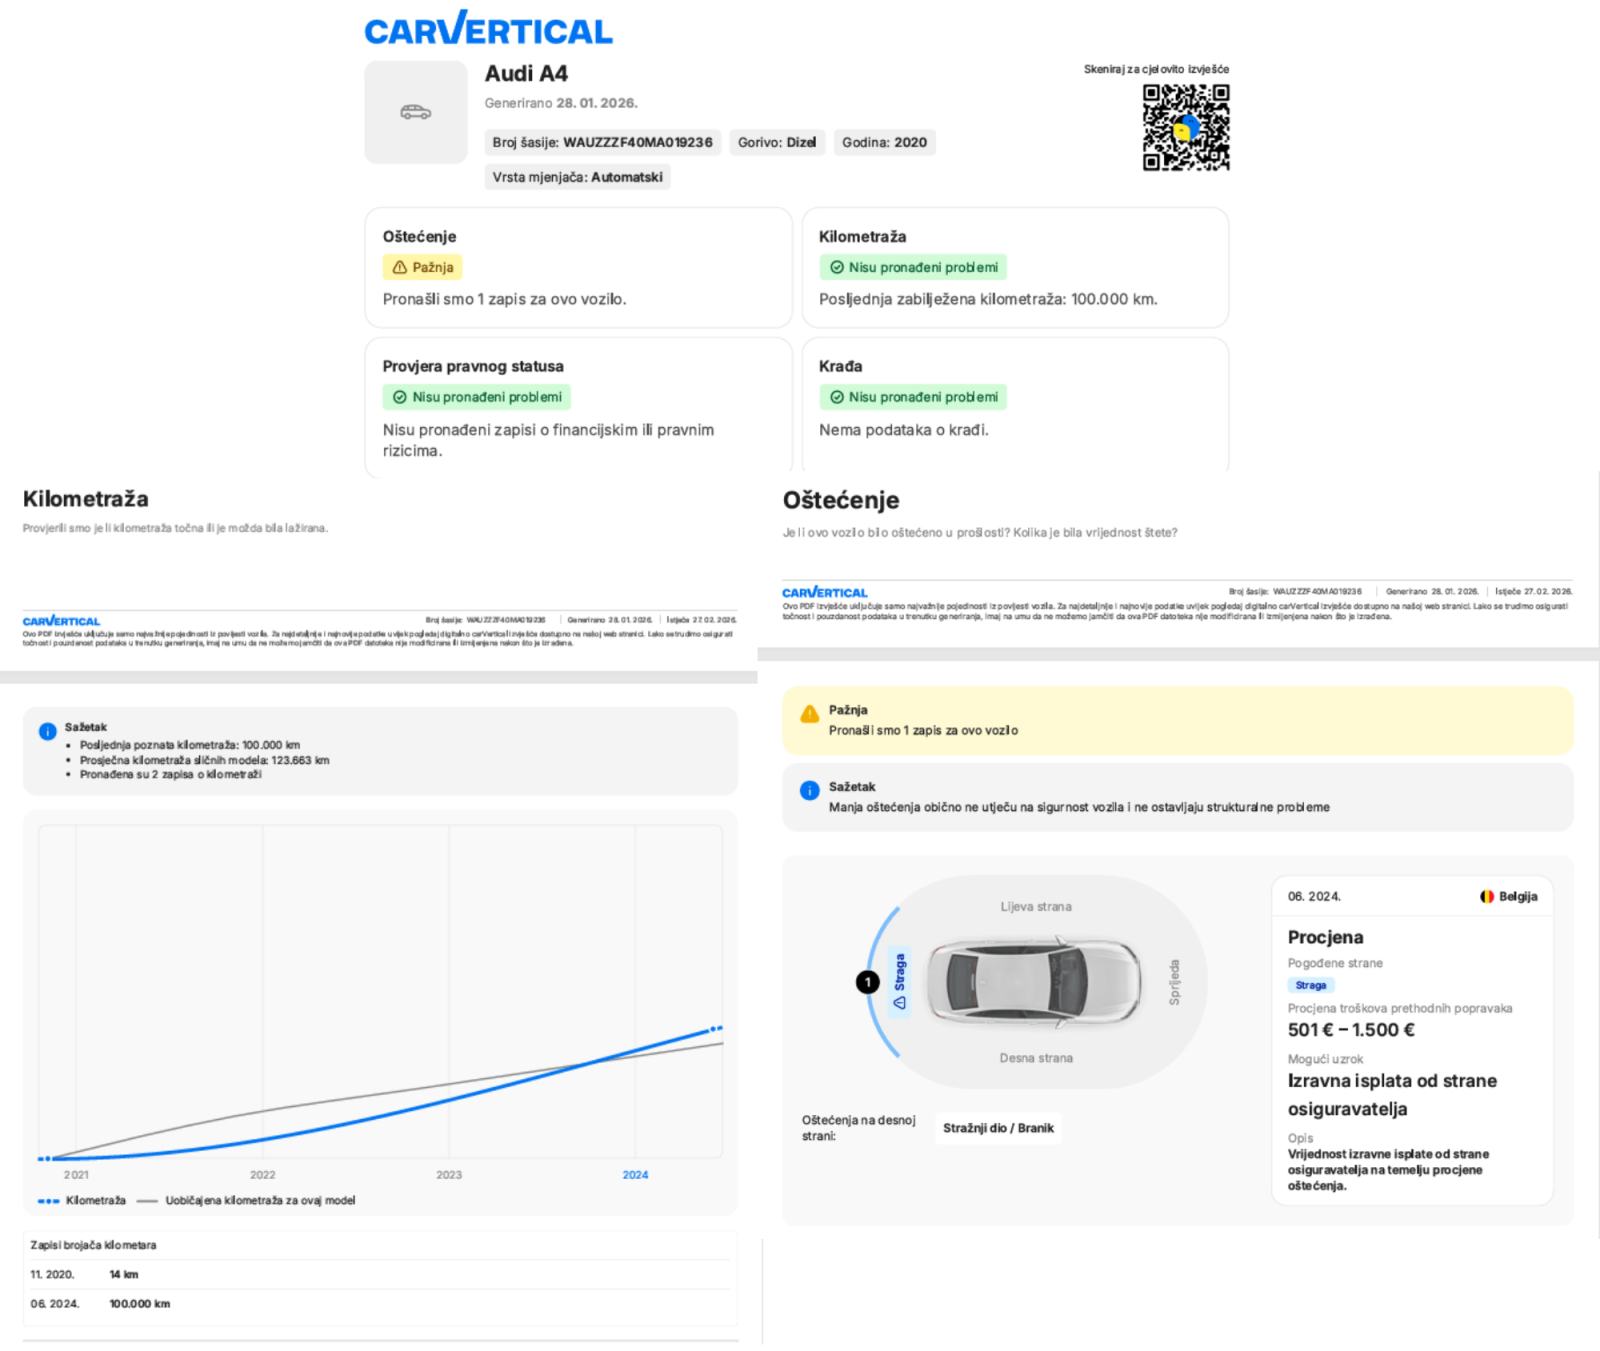
Task: Click the green check badge under Krađa
Action: (x=913, y=397)
